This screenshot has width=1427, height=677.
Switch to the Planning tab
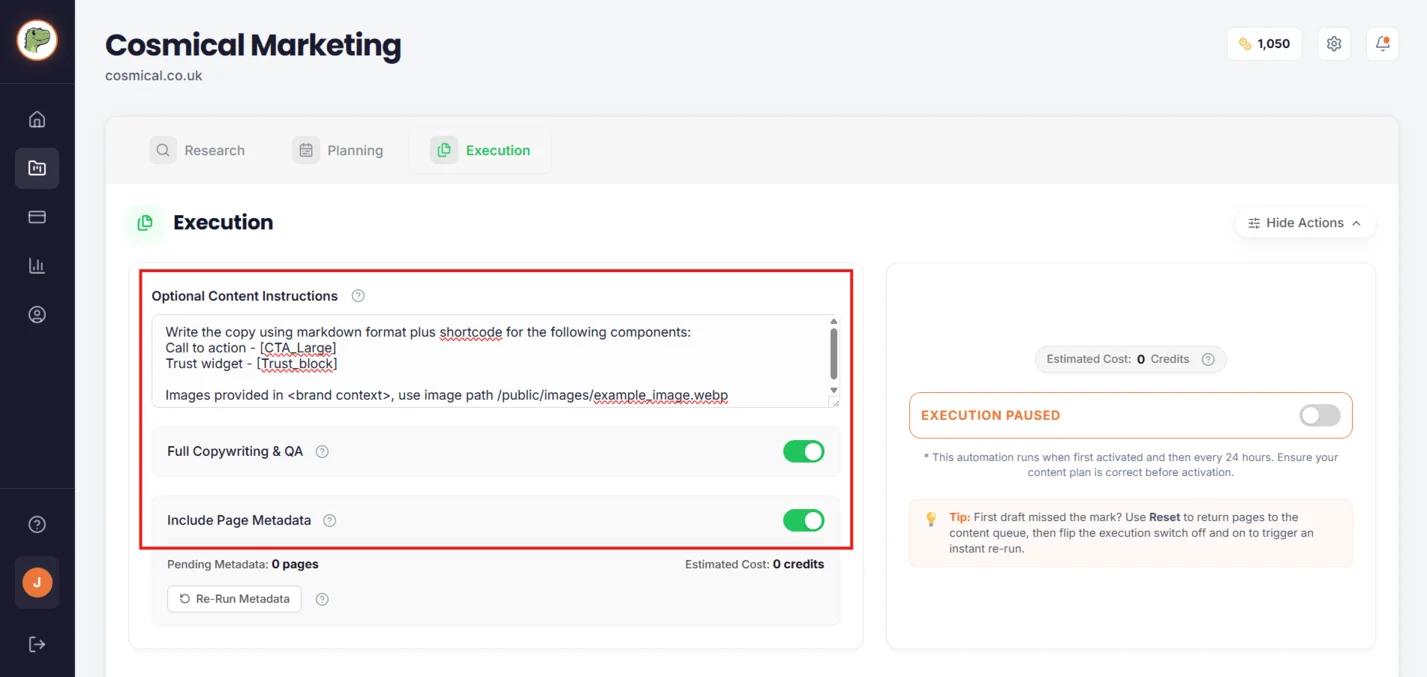338,150
